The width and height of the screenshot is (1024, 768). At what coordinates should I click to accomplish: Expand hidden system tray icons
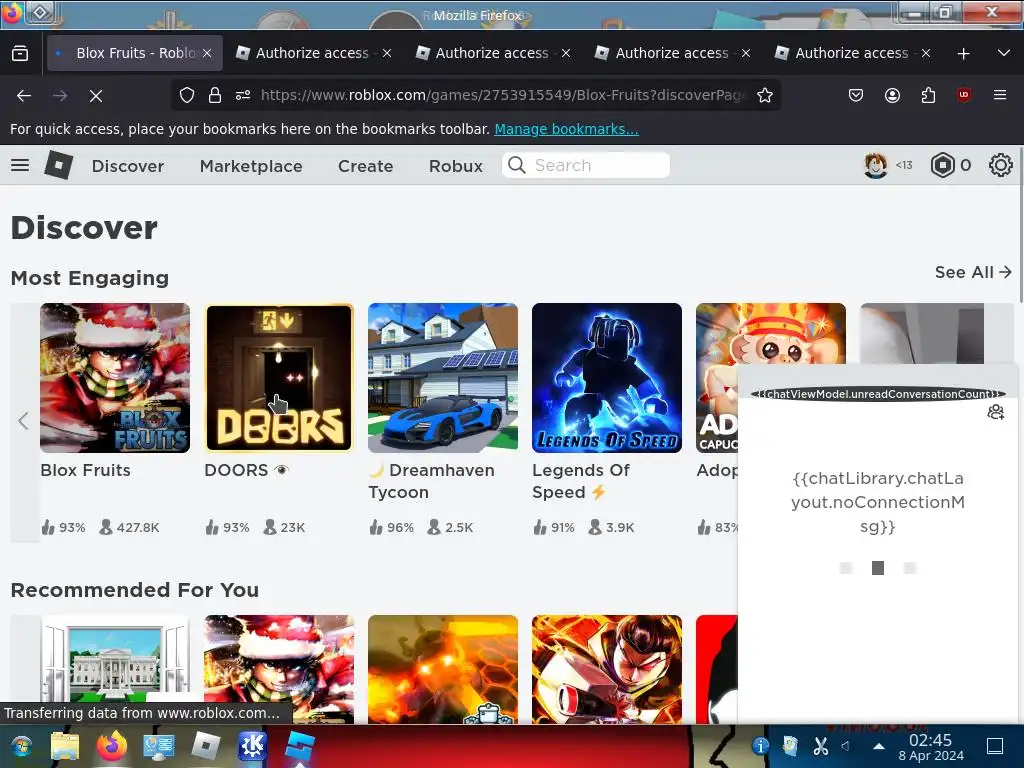tap(879, 746)
